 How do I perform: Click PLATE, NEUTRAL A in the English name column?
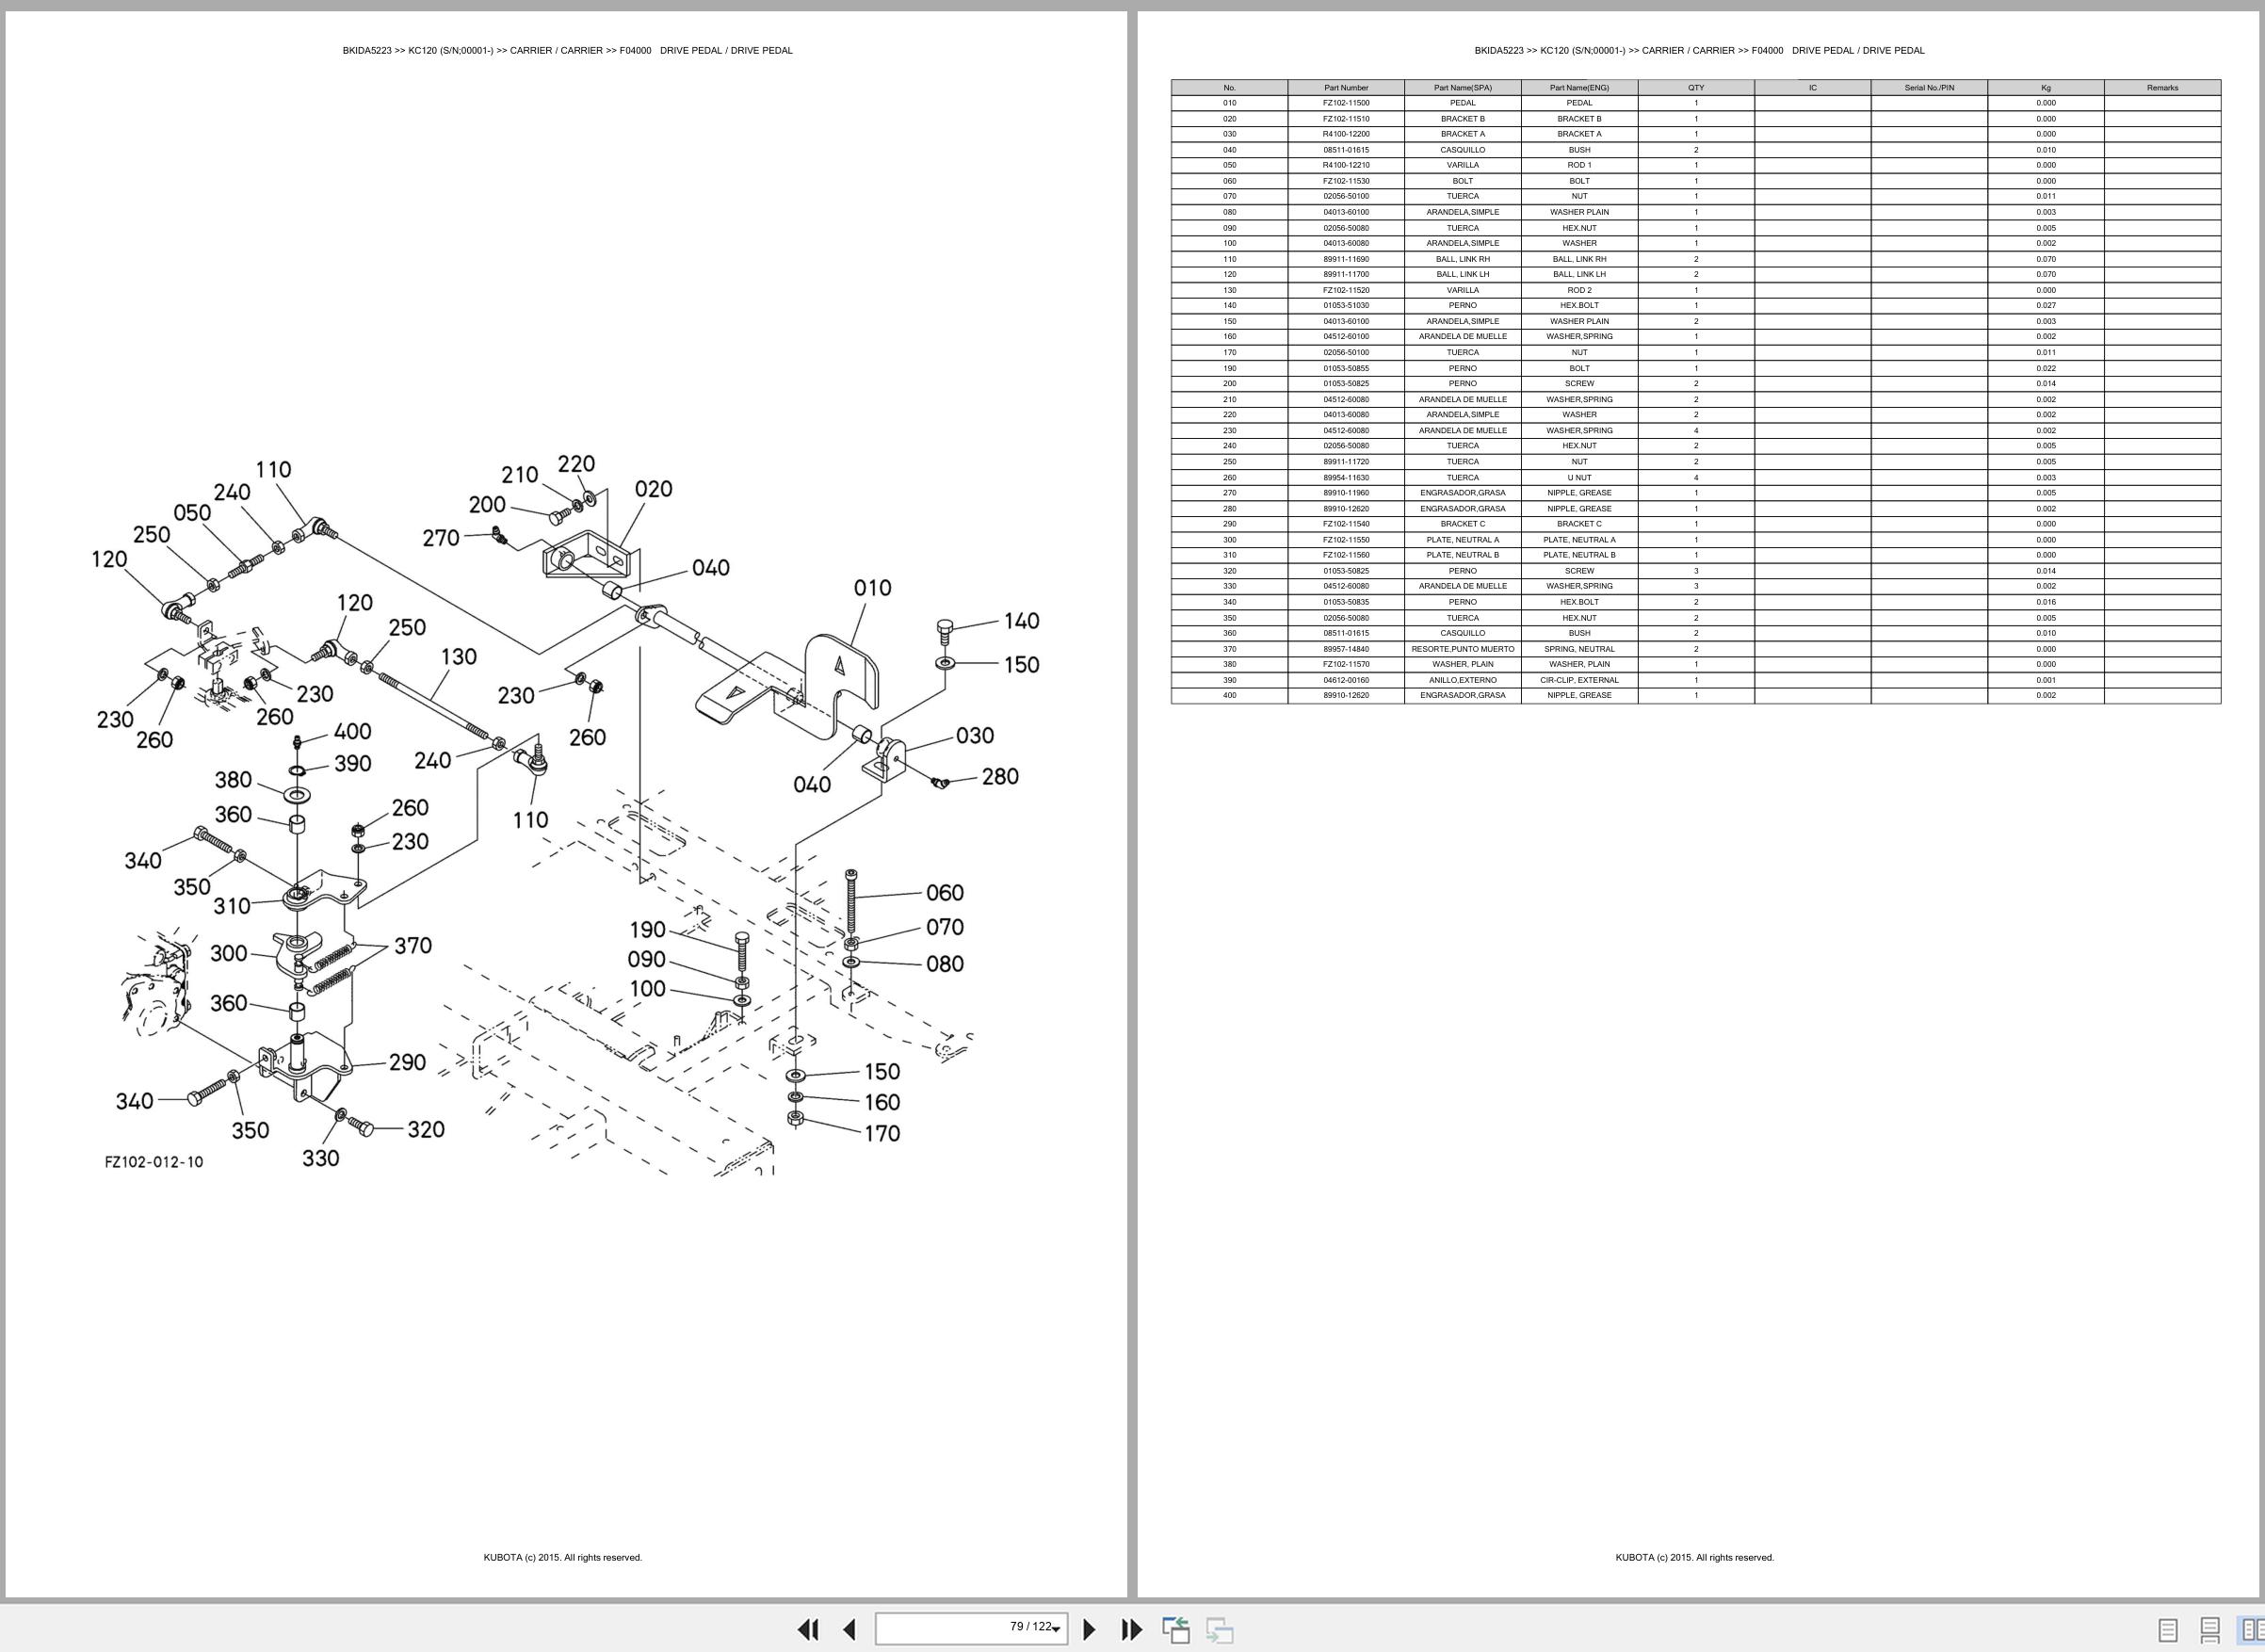(x=1579, y=540)
